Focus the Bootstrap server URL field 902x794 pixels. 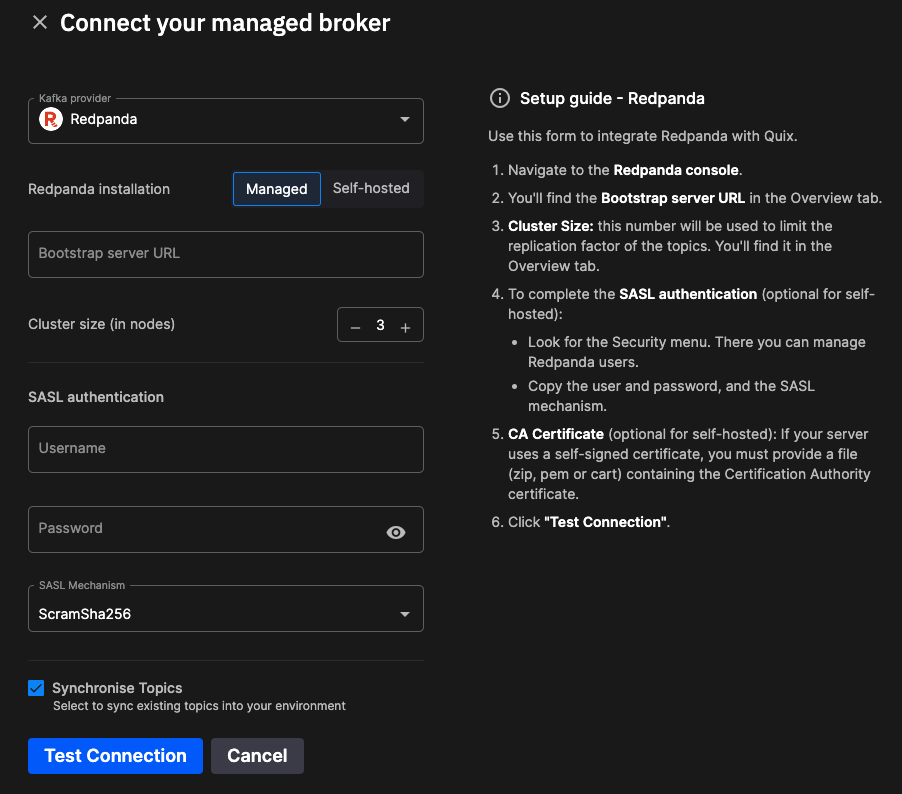225,254
